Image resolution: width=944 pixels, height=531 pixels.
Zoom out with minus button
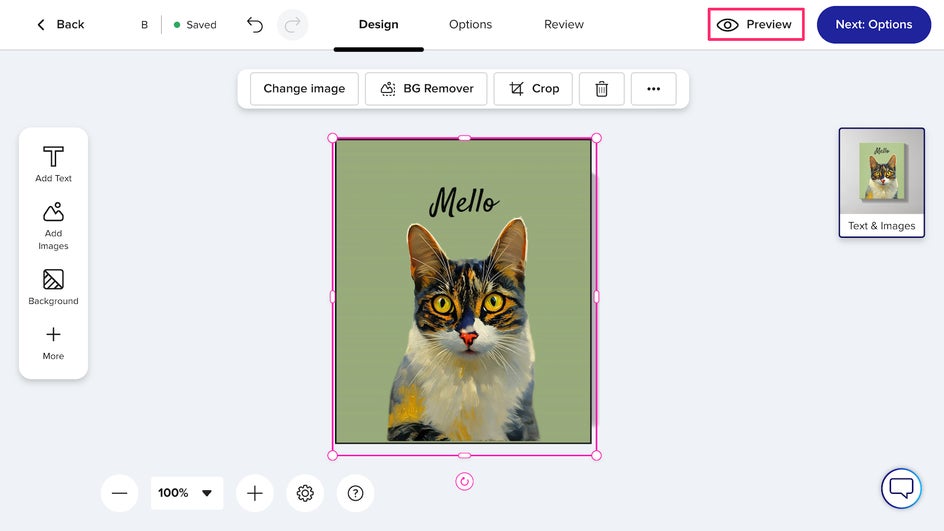[120, 493]
